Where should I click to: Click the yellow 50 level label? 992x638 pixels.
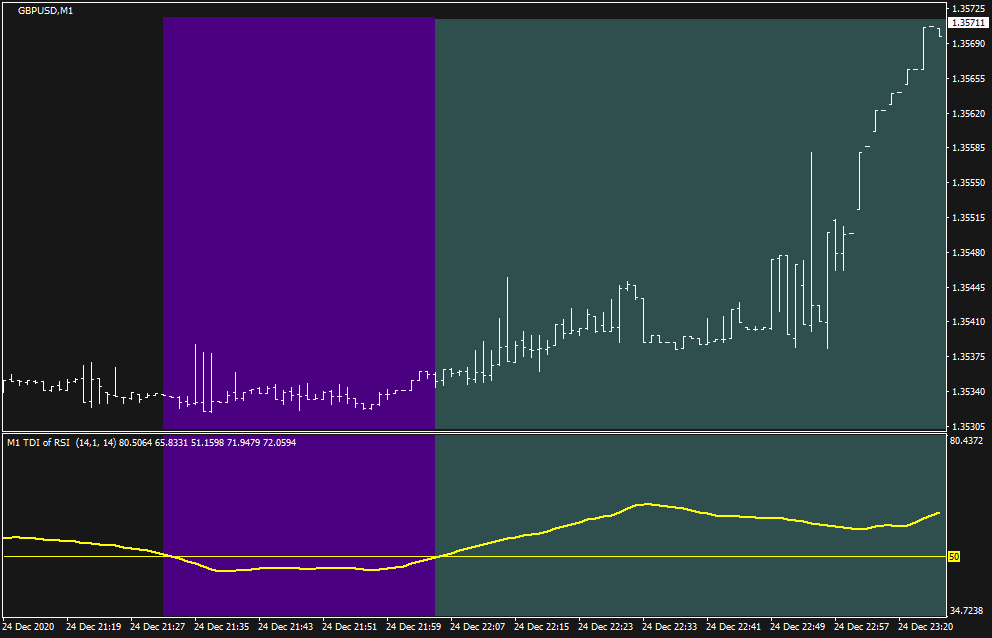click(954, 557)
